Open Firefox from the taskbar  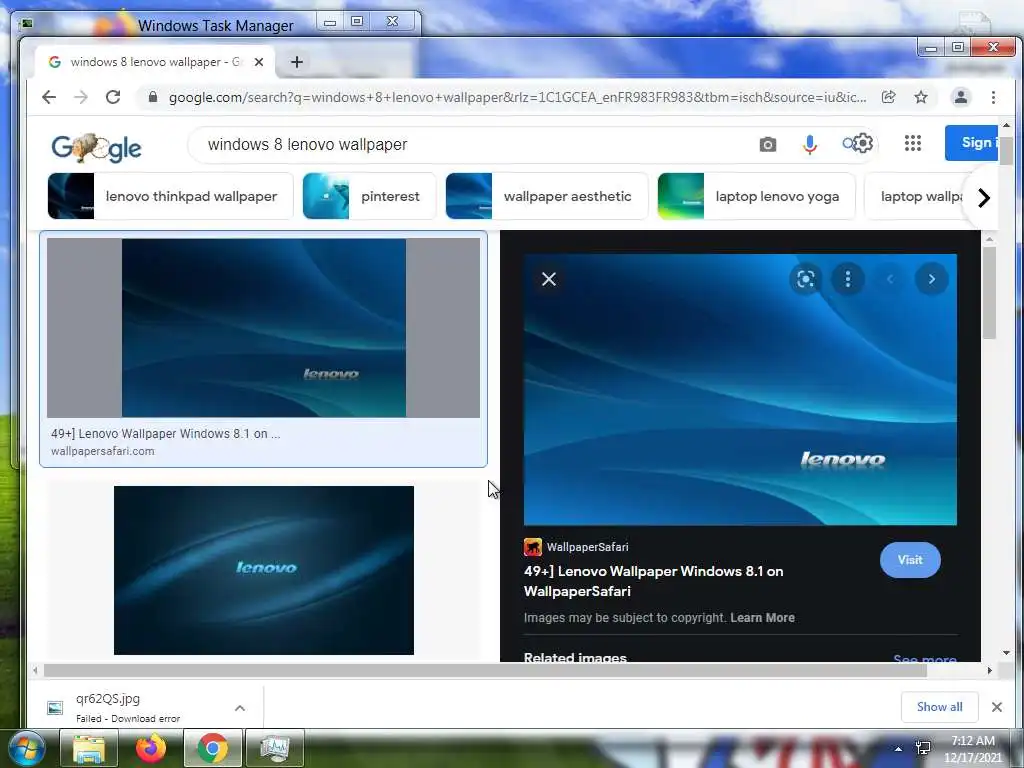coord(151,748)
